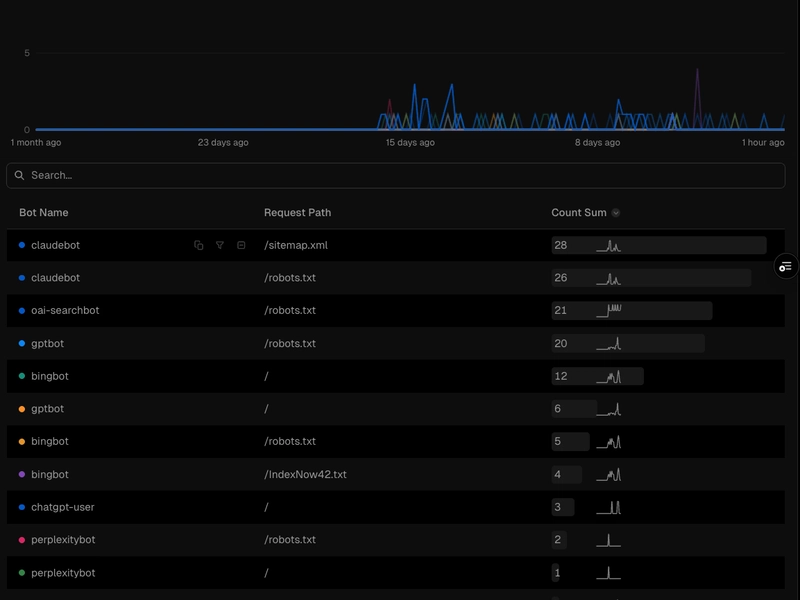The width and height of the screenshot is (800, 600).
Task: Click sparkline in oai-searchbot row
Action: point(609,311)
